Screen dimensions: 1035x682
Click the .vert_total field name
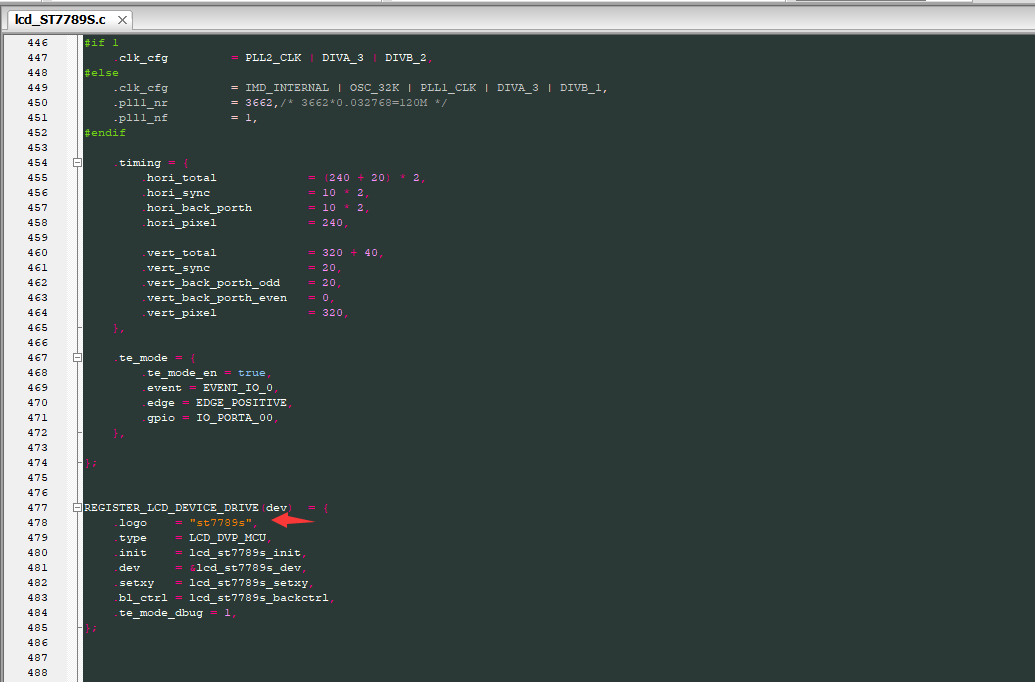[179, 253]
